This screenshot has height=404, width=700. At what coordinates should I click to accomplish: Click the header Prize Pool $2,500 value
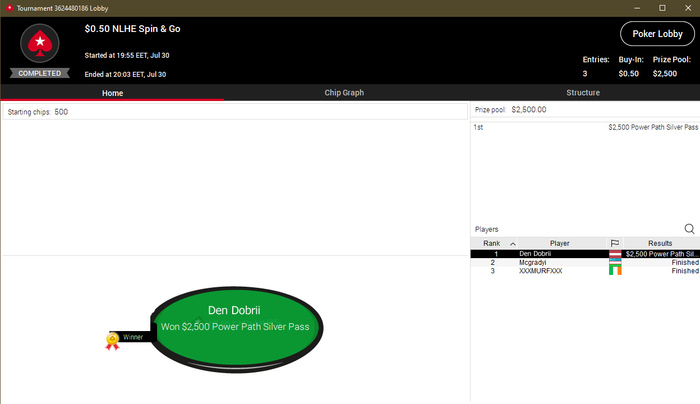tap(665, 74)
